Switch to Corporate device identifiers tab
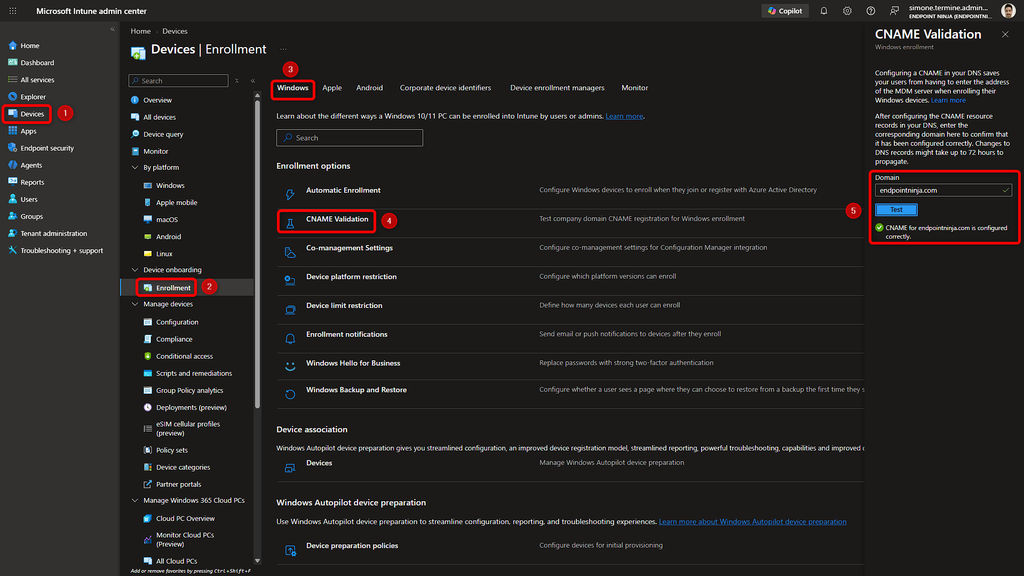The width and height of the screenshot is (1024, 576). [445, 88]
